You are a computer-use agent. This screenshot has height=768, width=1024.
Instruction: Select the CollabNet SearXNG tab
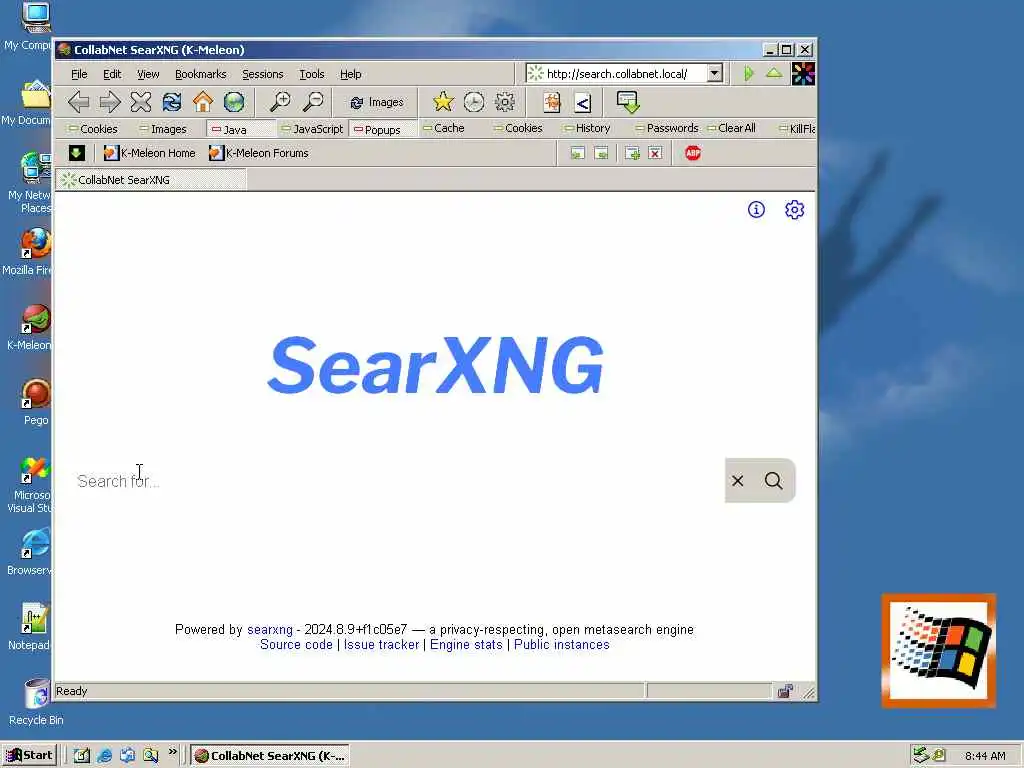pos(152,180)
